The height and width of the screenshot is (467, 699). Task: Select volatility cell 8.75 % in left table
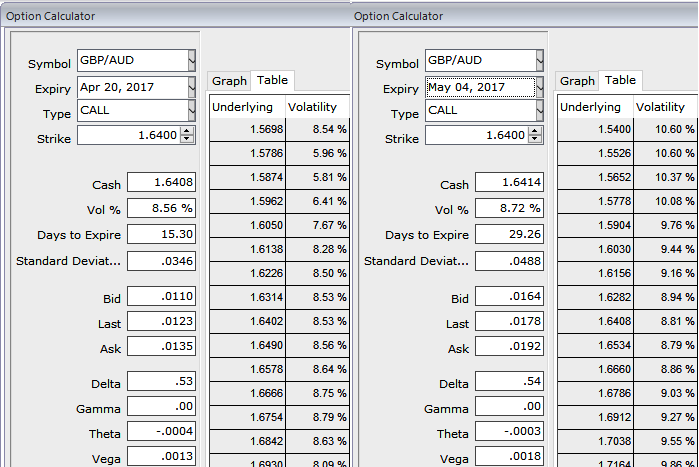point(317,394)
